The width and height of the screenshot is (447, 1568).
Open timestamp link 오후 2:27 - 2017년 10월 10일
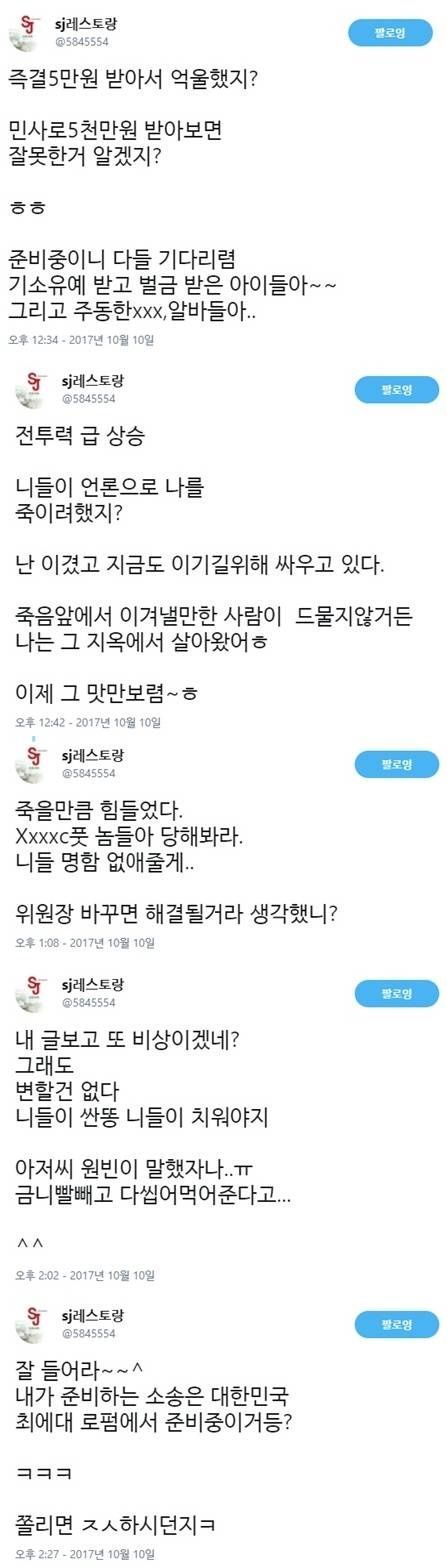point(85,1554)
